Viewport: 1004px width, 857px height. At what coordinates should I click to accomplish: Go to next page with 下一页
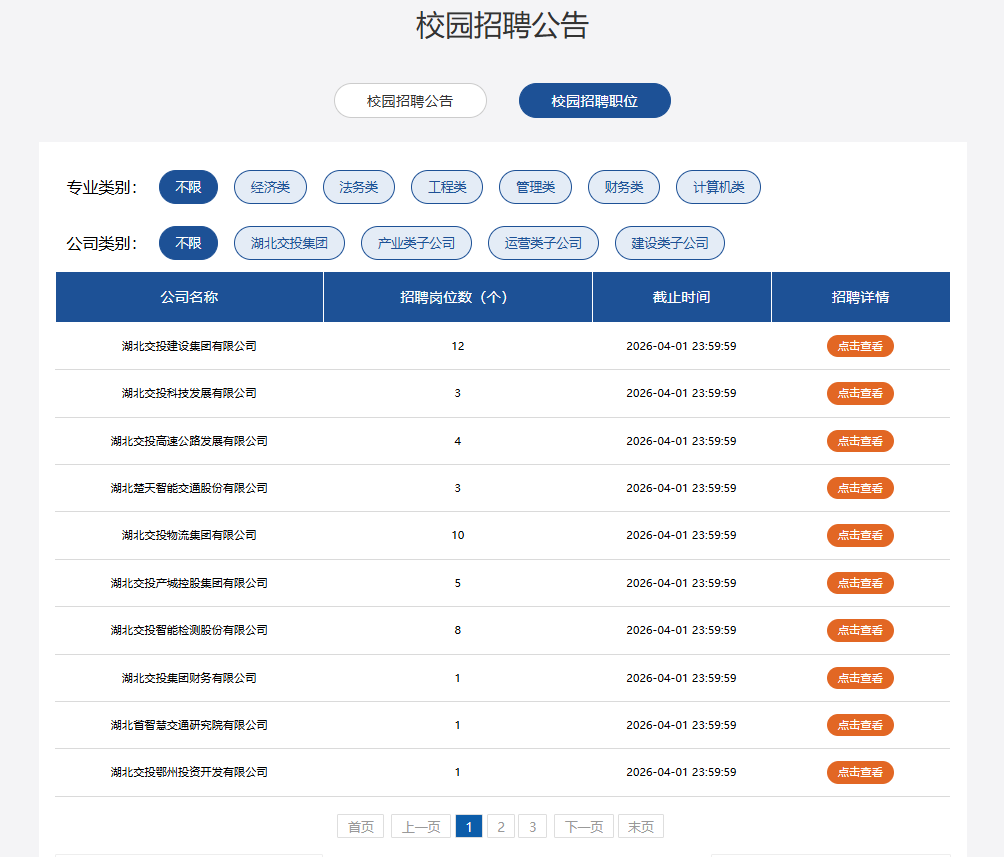click(584, 826)
